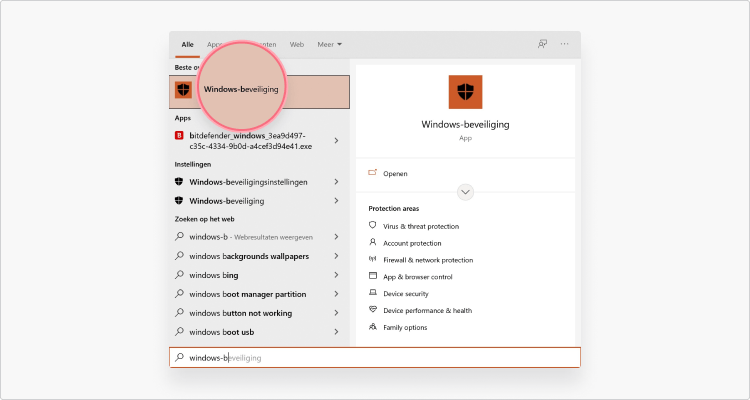
Task: Click the App & browser control window icon
Action: pos(373,276)
